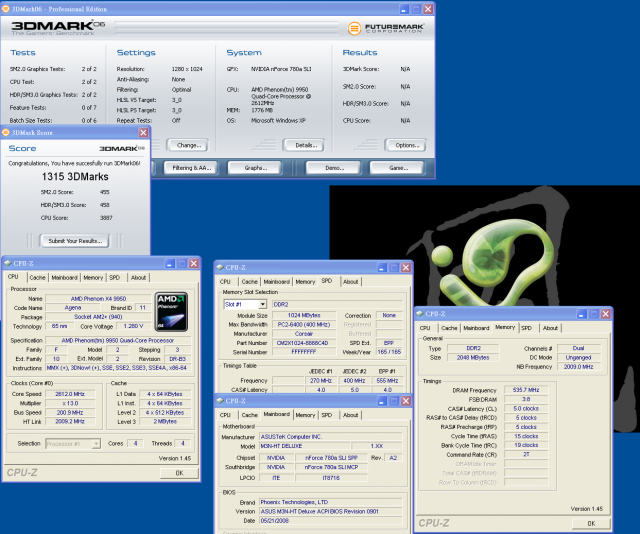Click the Game... button

[398, 168]
